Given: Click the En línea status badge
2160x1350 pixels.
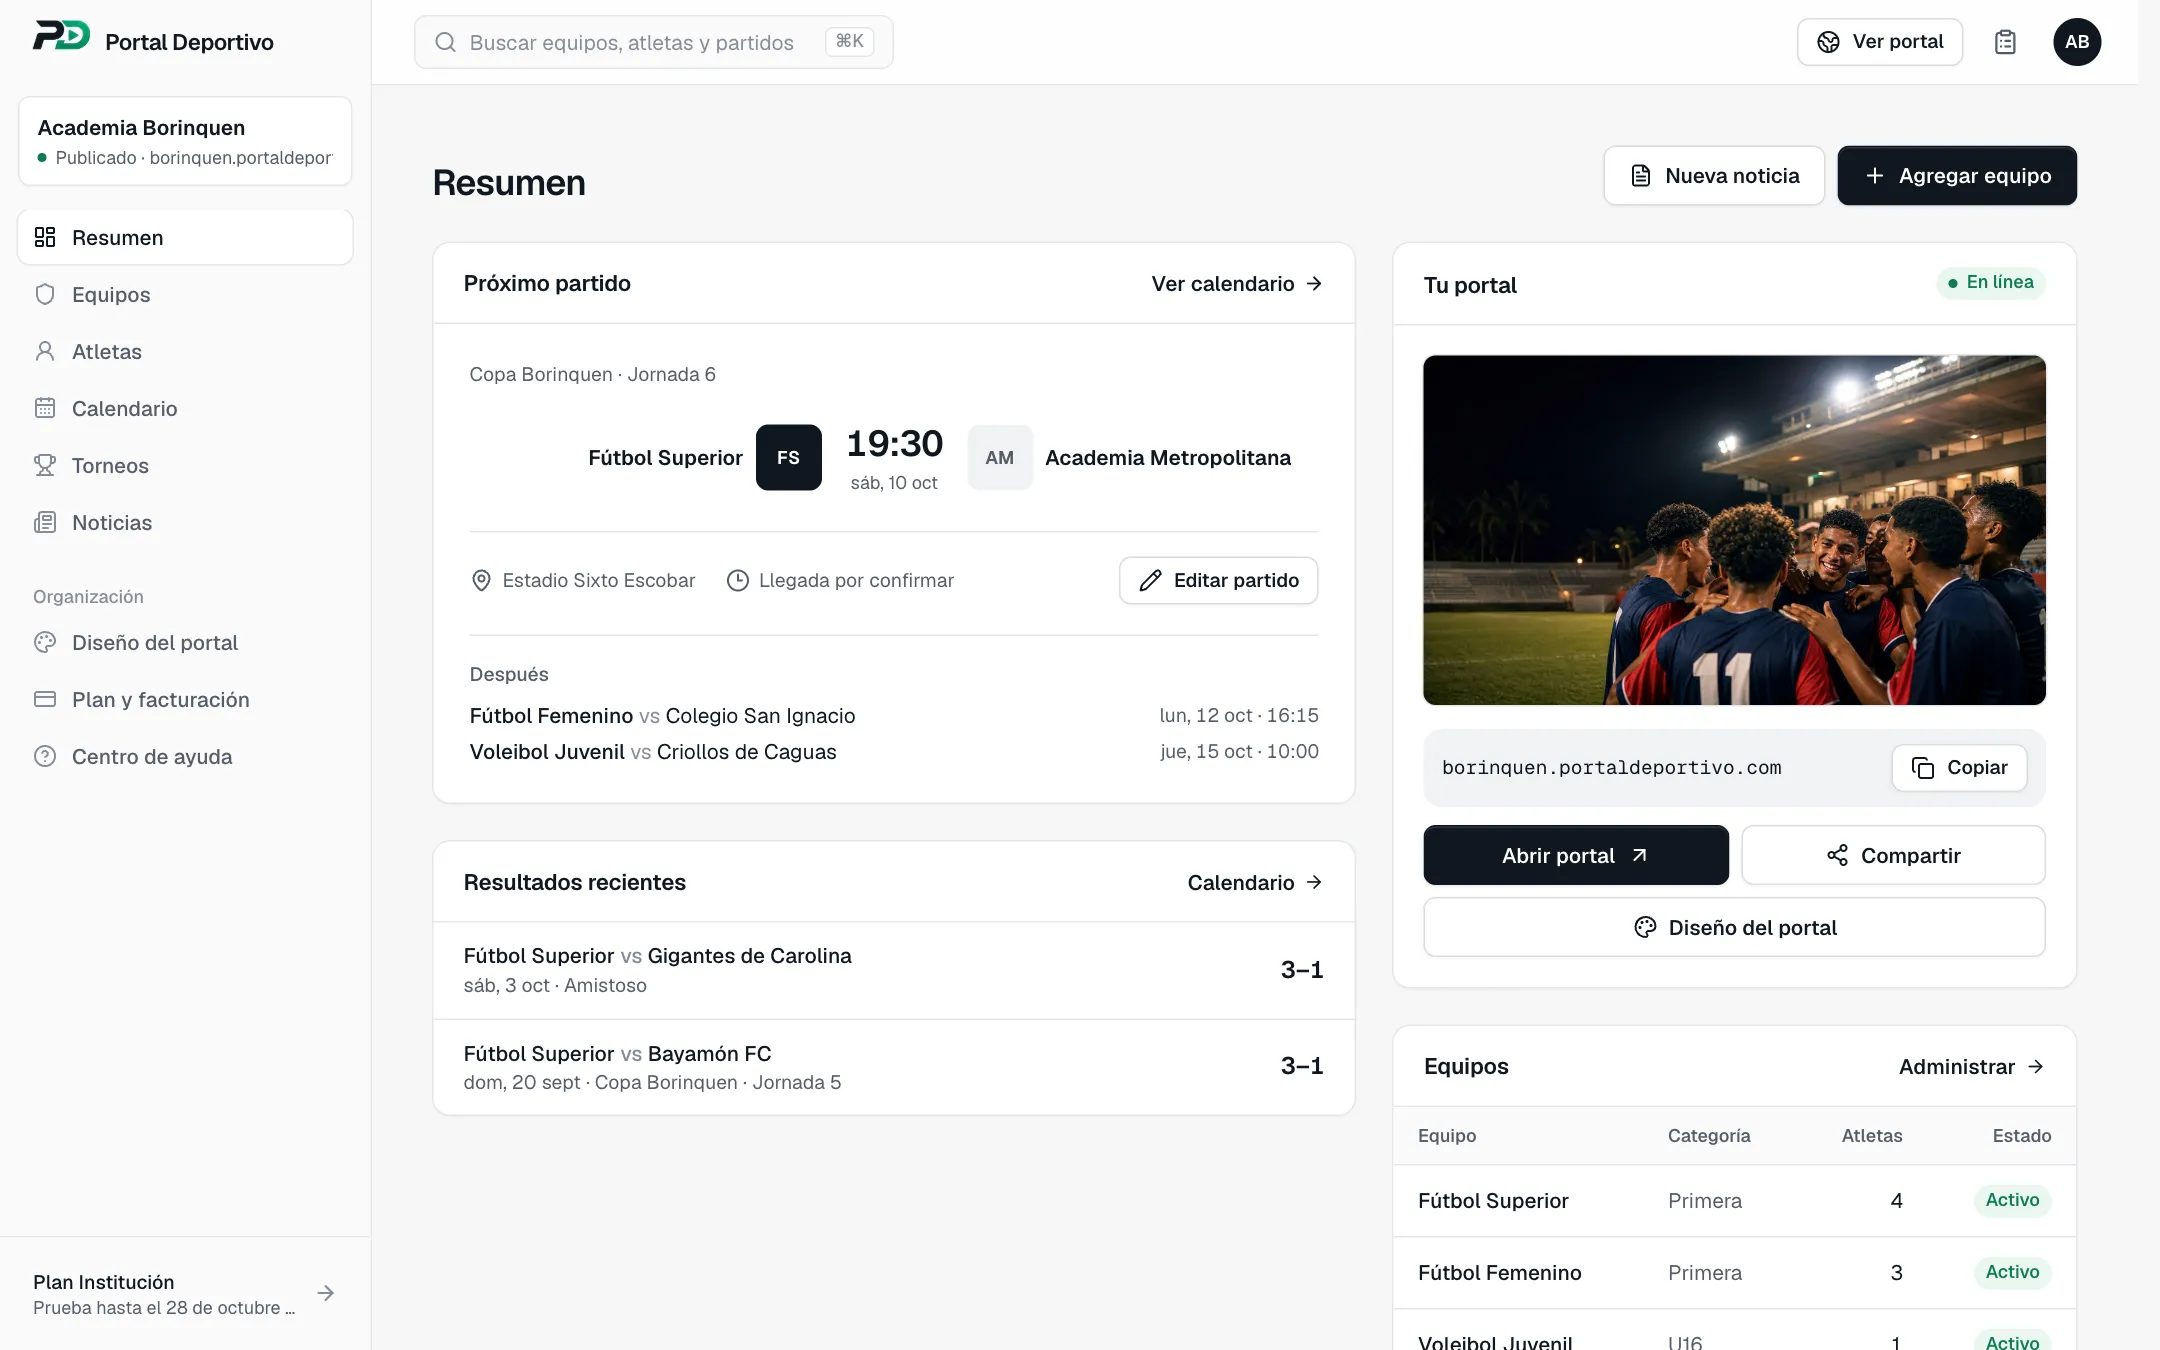Looking at the screenshot, I should point(1990,283).
